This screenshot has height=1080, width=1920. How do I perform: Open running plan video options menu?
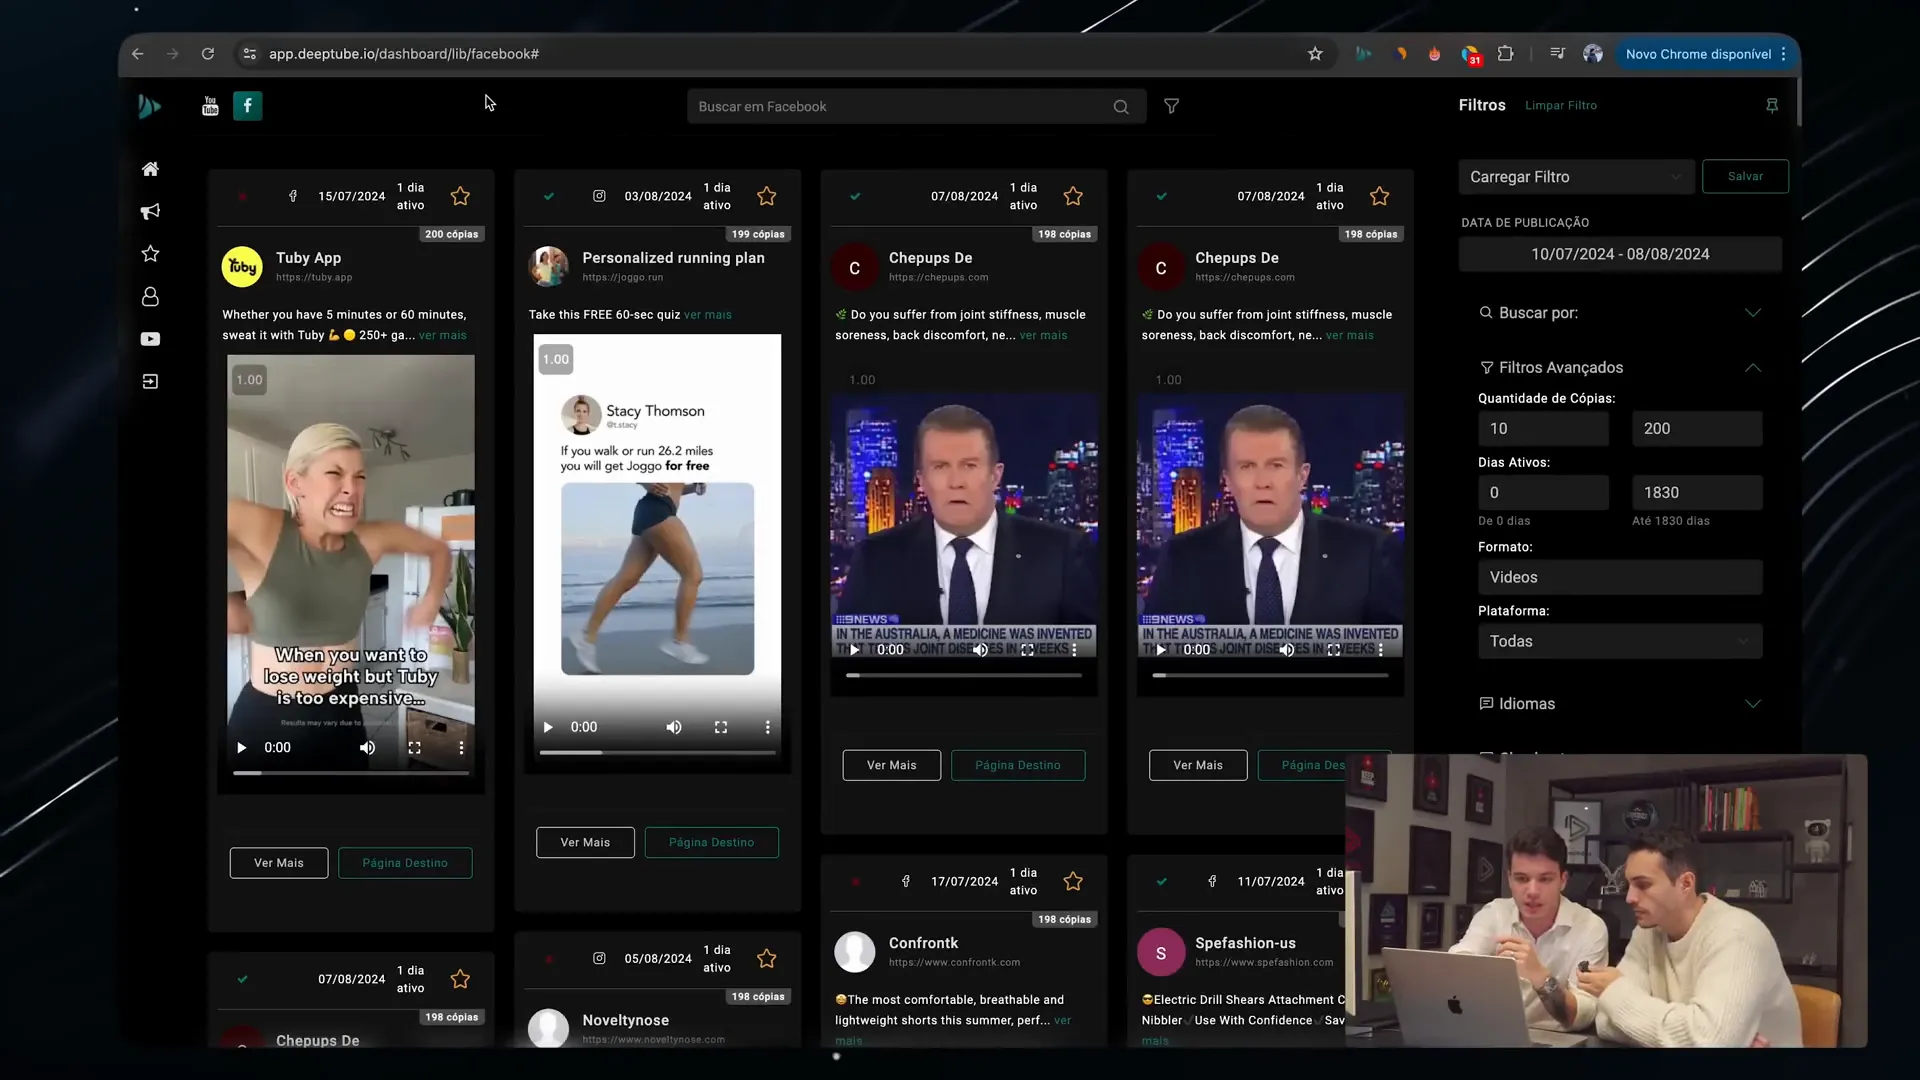click(768, 727)
